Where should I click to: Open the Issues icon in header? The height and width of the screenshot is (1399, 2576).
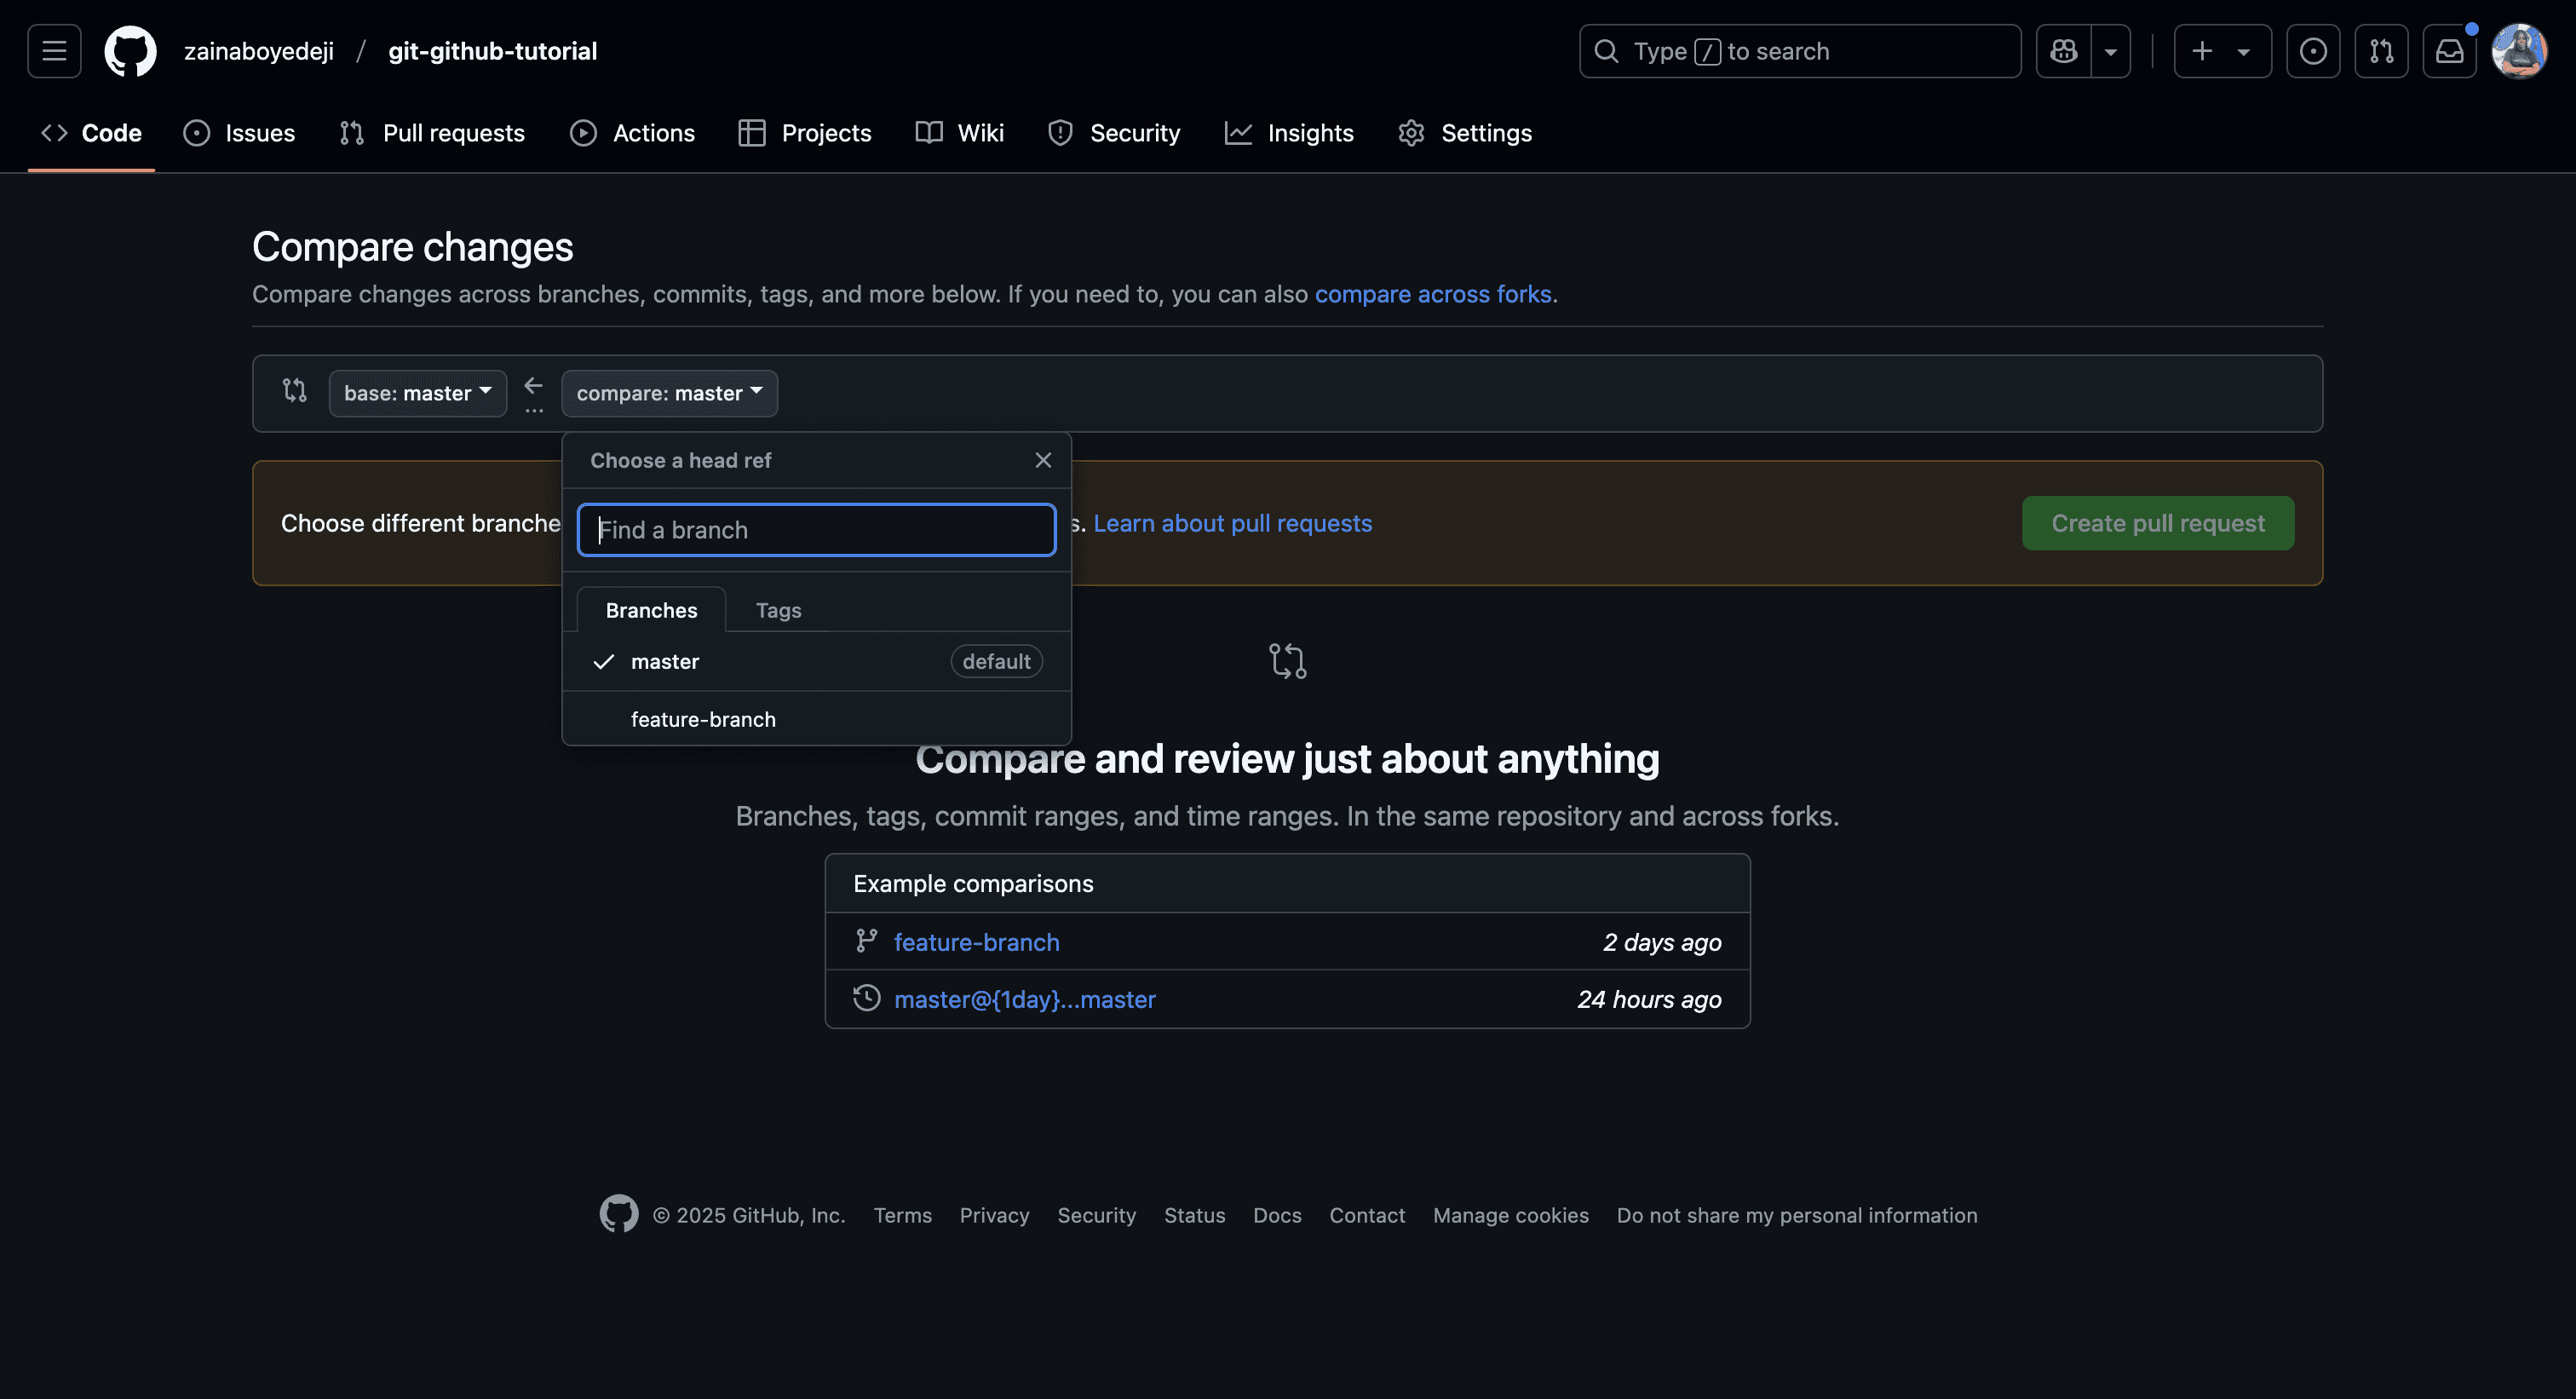coord(2312,51)
